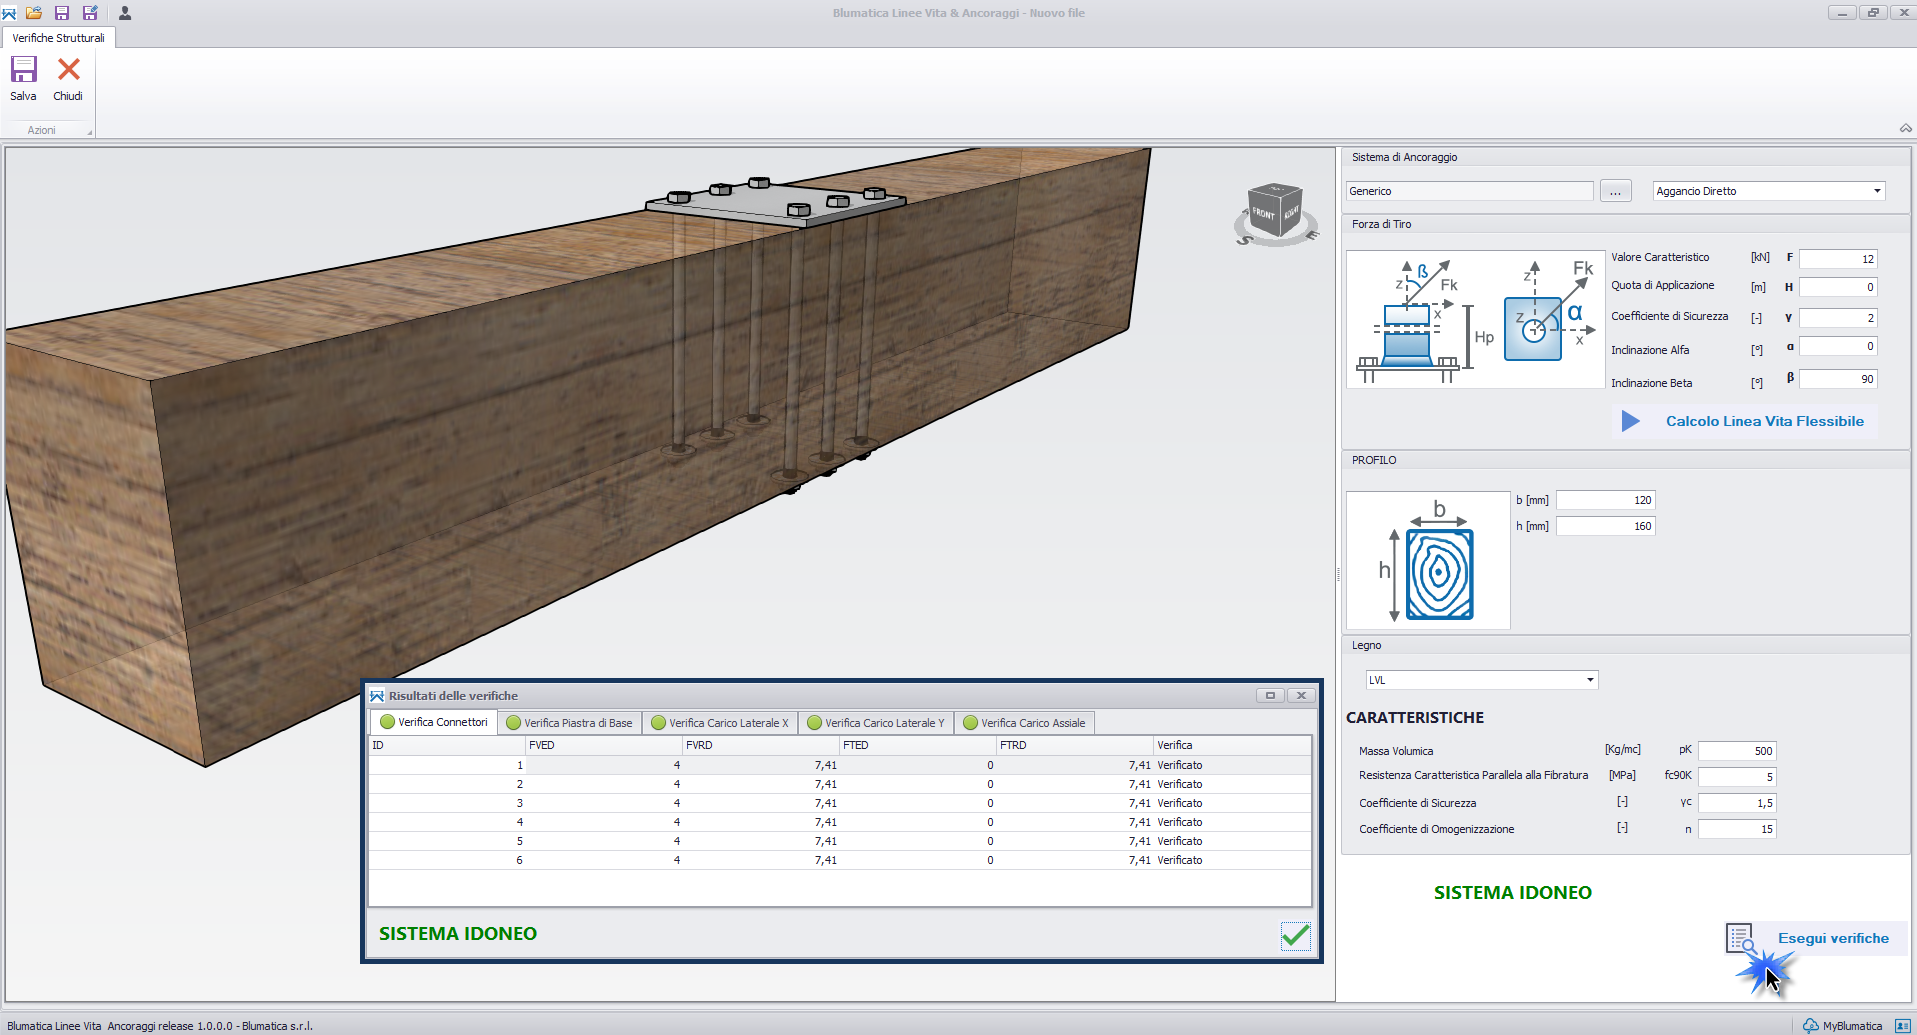Select the Verifica Carico Laterale Y tab

[x=876, y=723]
